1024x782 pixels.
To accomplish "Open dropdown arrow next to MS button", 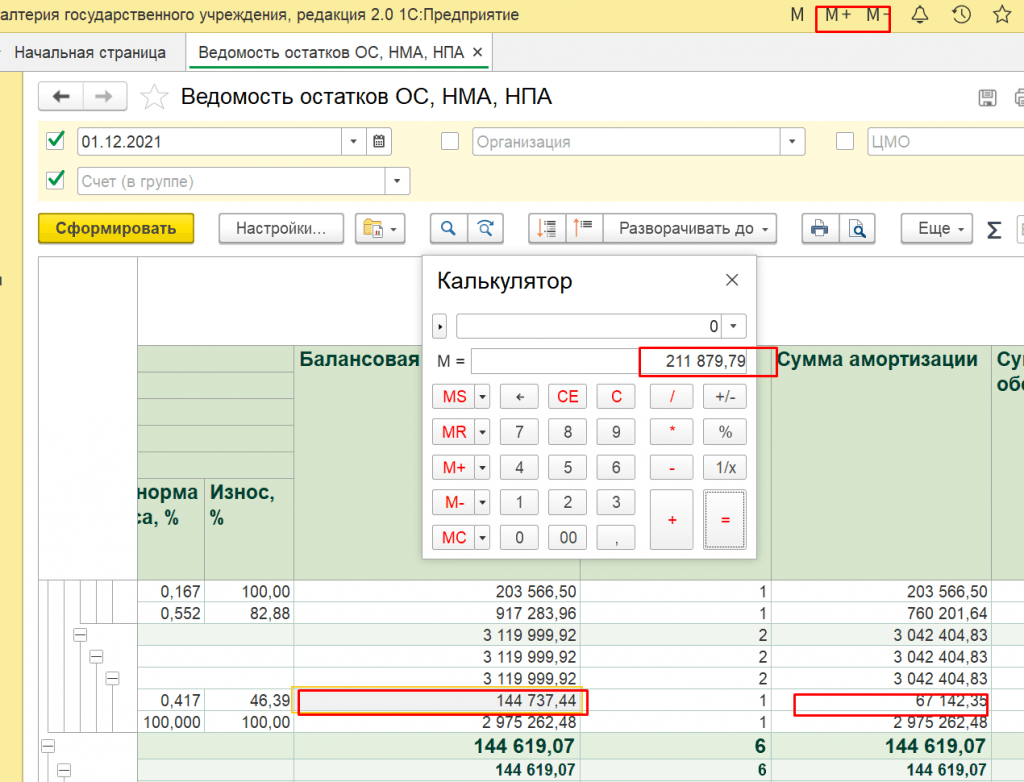I will point(483,397).
